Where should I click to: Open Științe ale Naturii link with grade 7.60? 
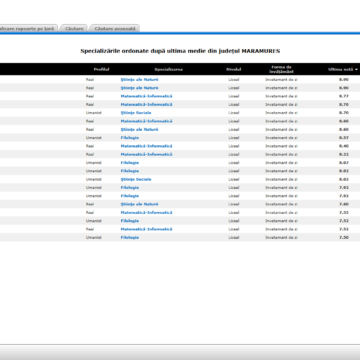(x=139, y=204)
